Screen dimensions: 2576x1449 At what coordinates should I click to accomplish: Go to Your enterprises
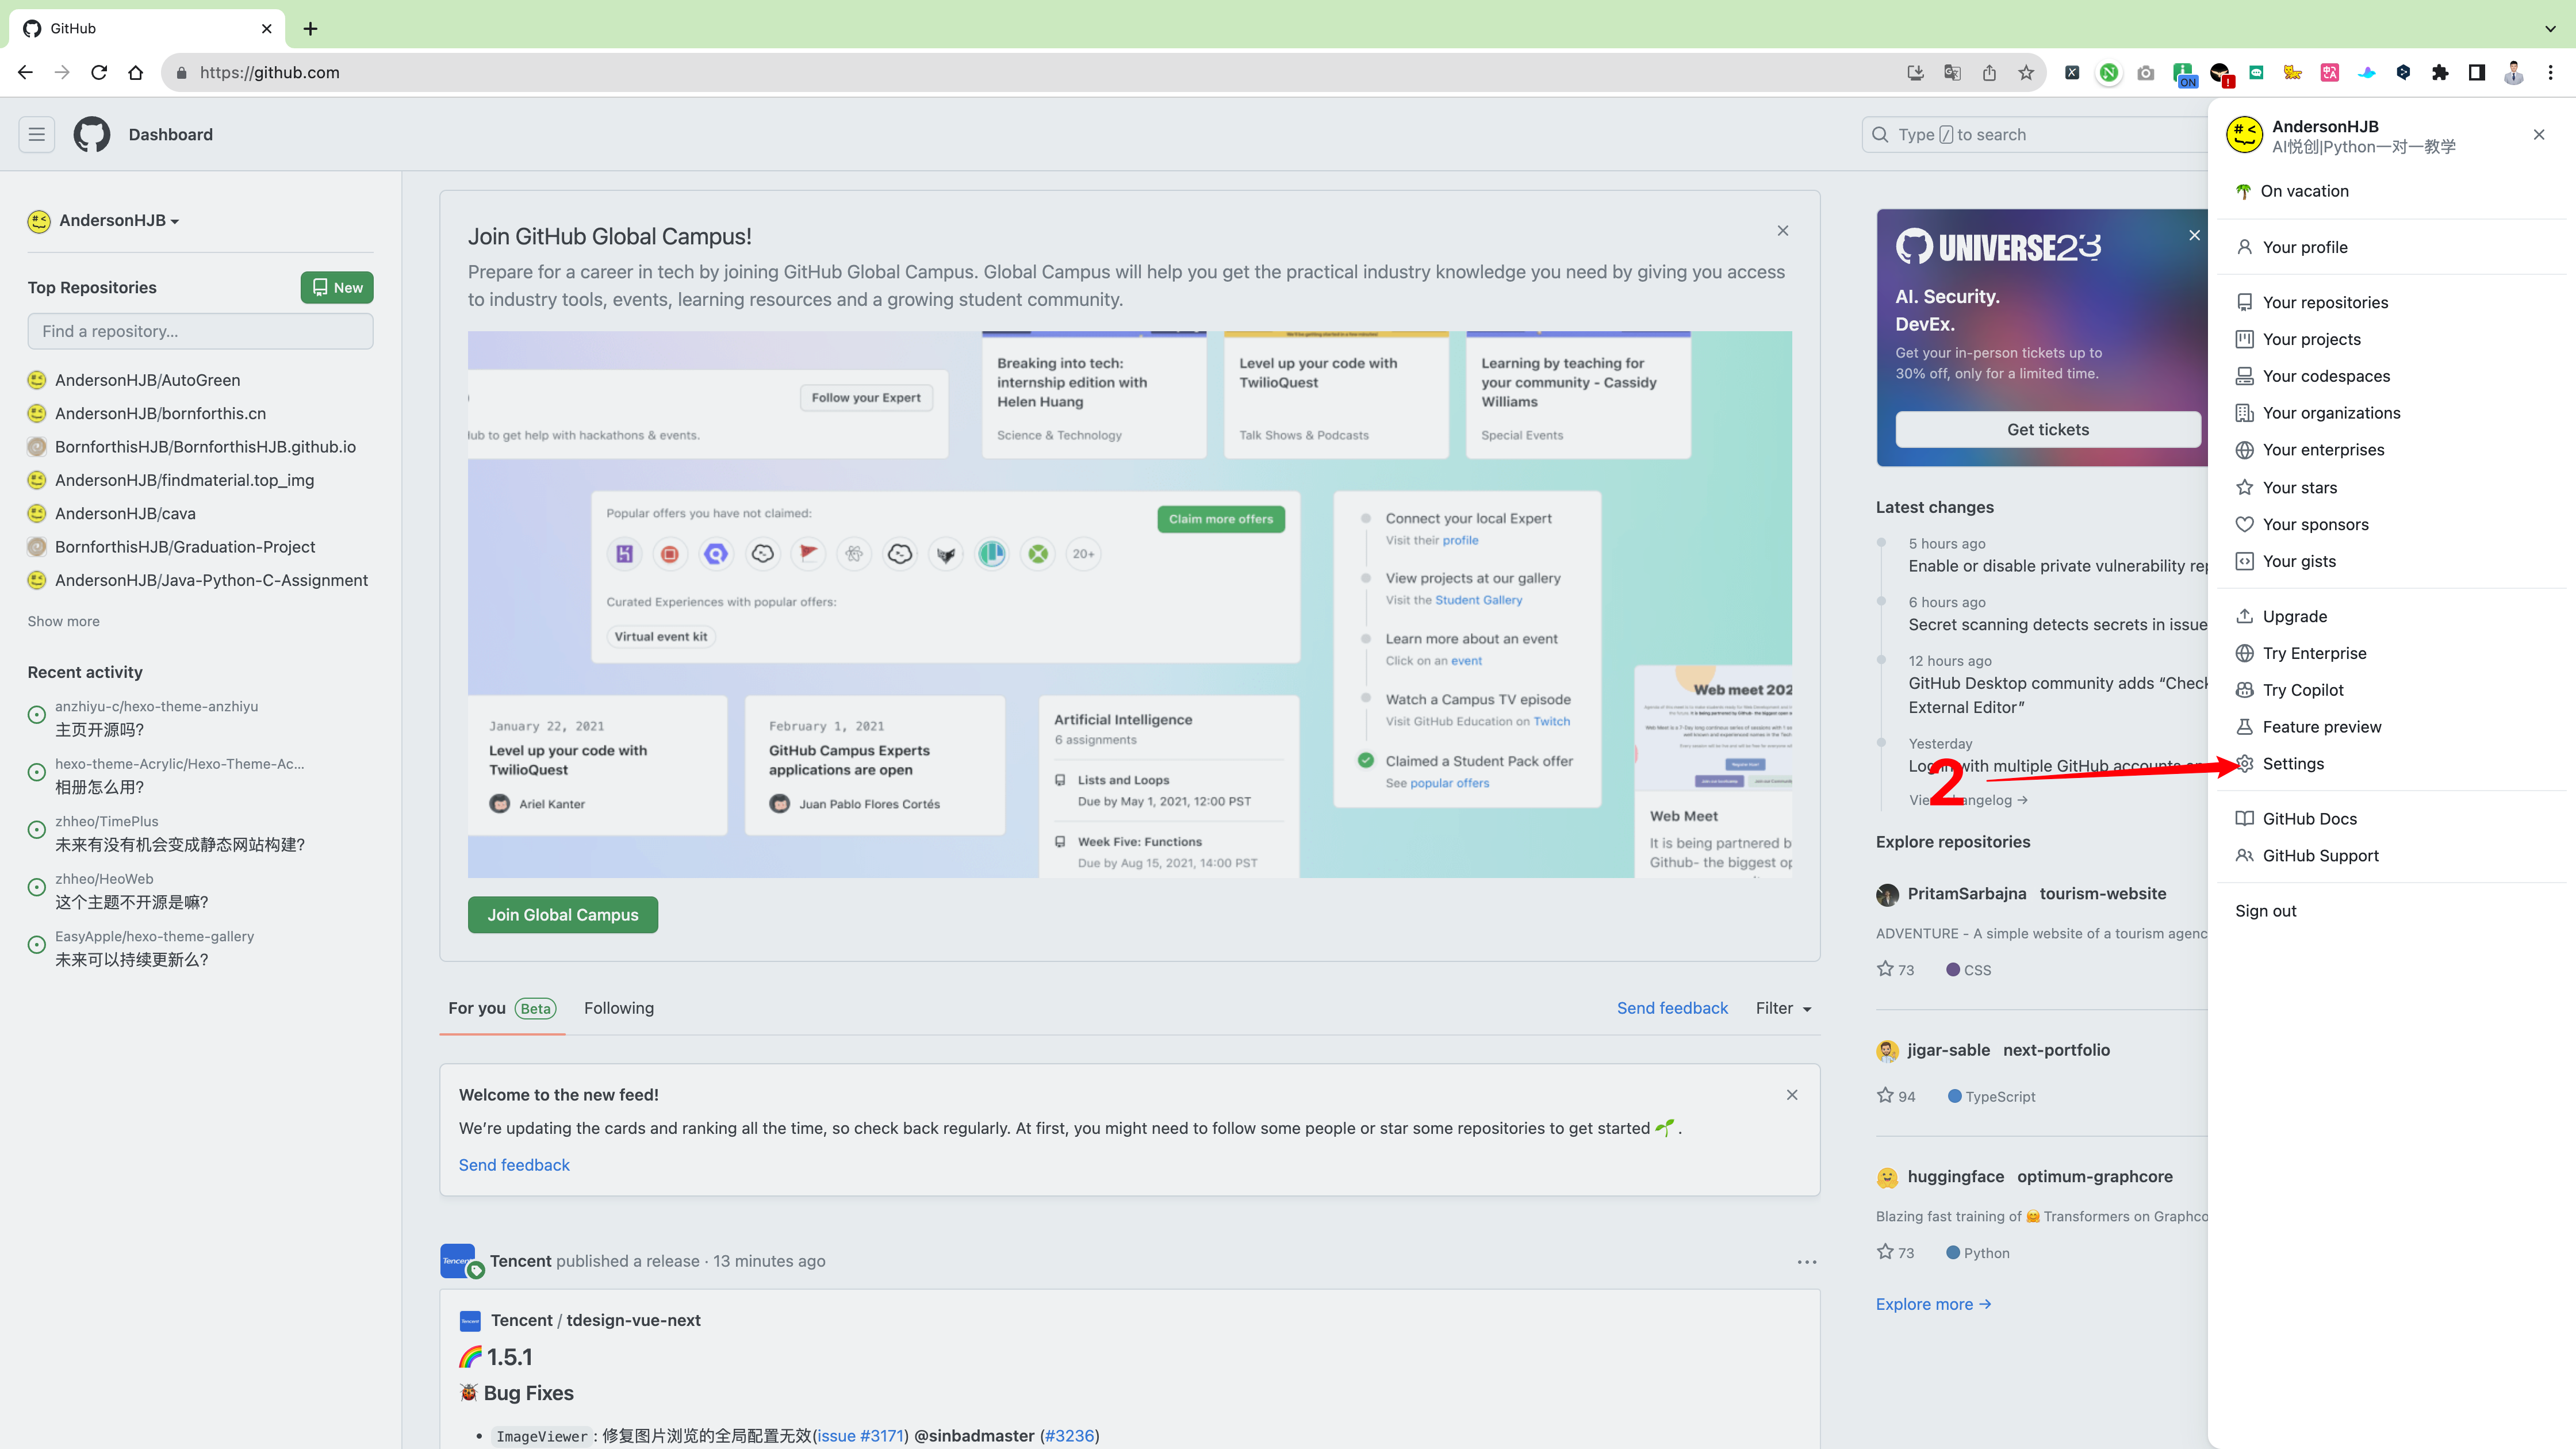coord(2391,450)
